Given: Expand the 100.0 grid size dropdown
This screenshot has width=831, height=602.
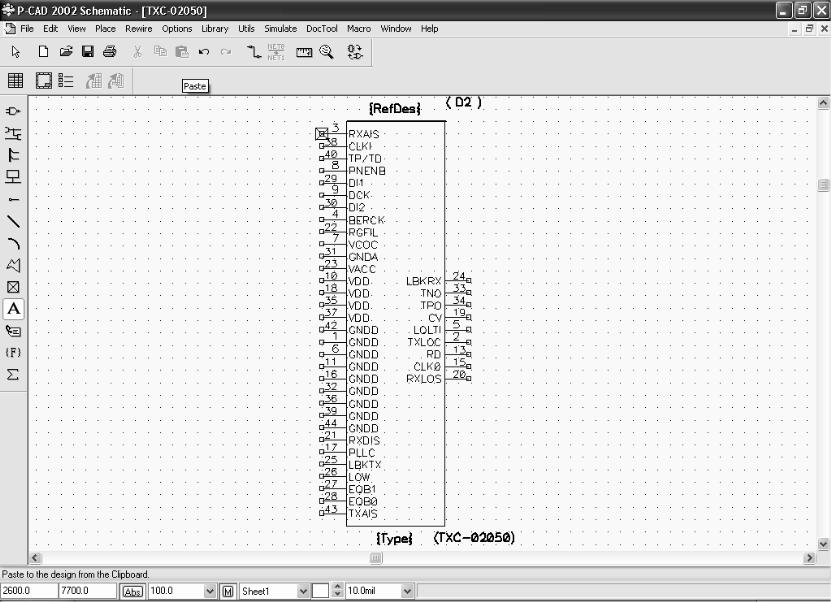Looking at the screenshot, I should click(x=210, y=591).
